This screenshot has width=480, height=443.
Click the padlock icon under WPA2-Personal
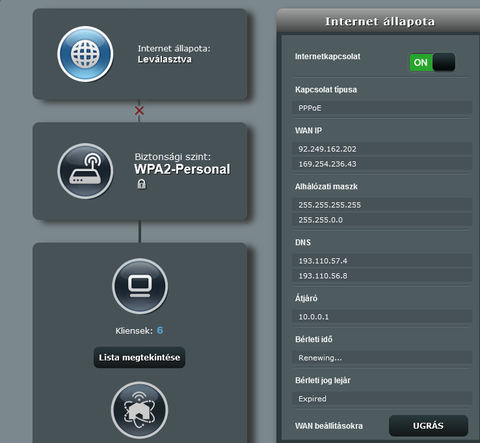pos(142,184)
